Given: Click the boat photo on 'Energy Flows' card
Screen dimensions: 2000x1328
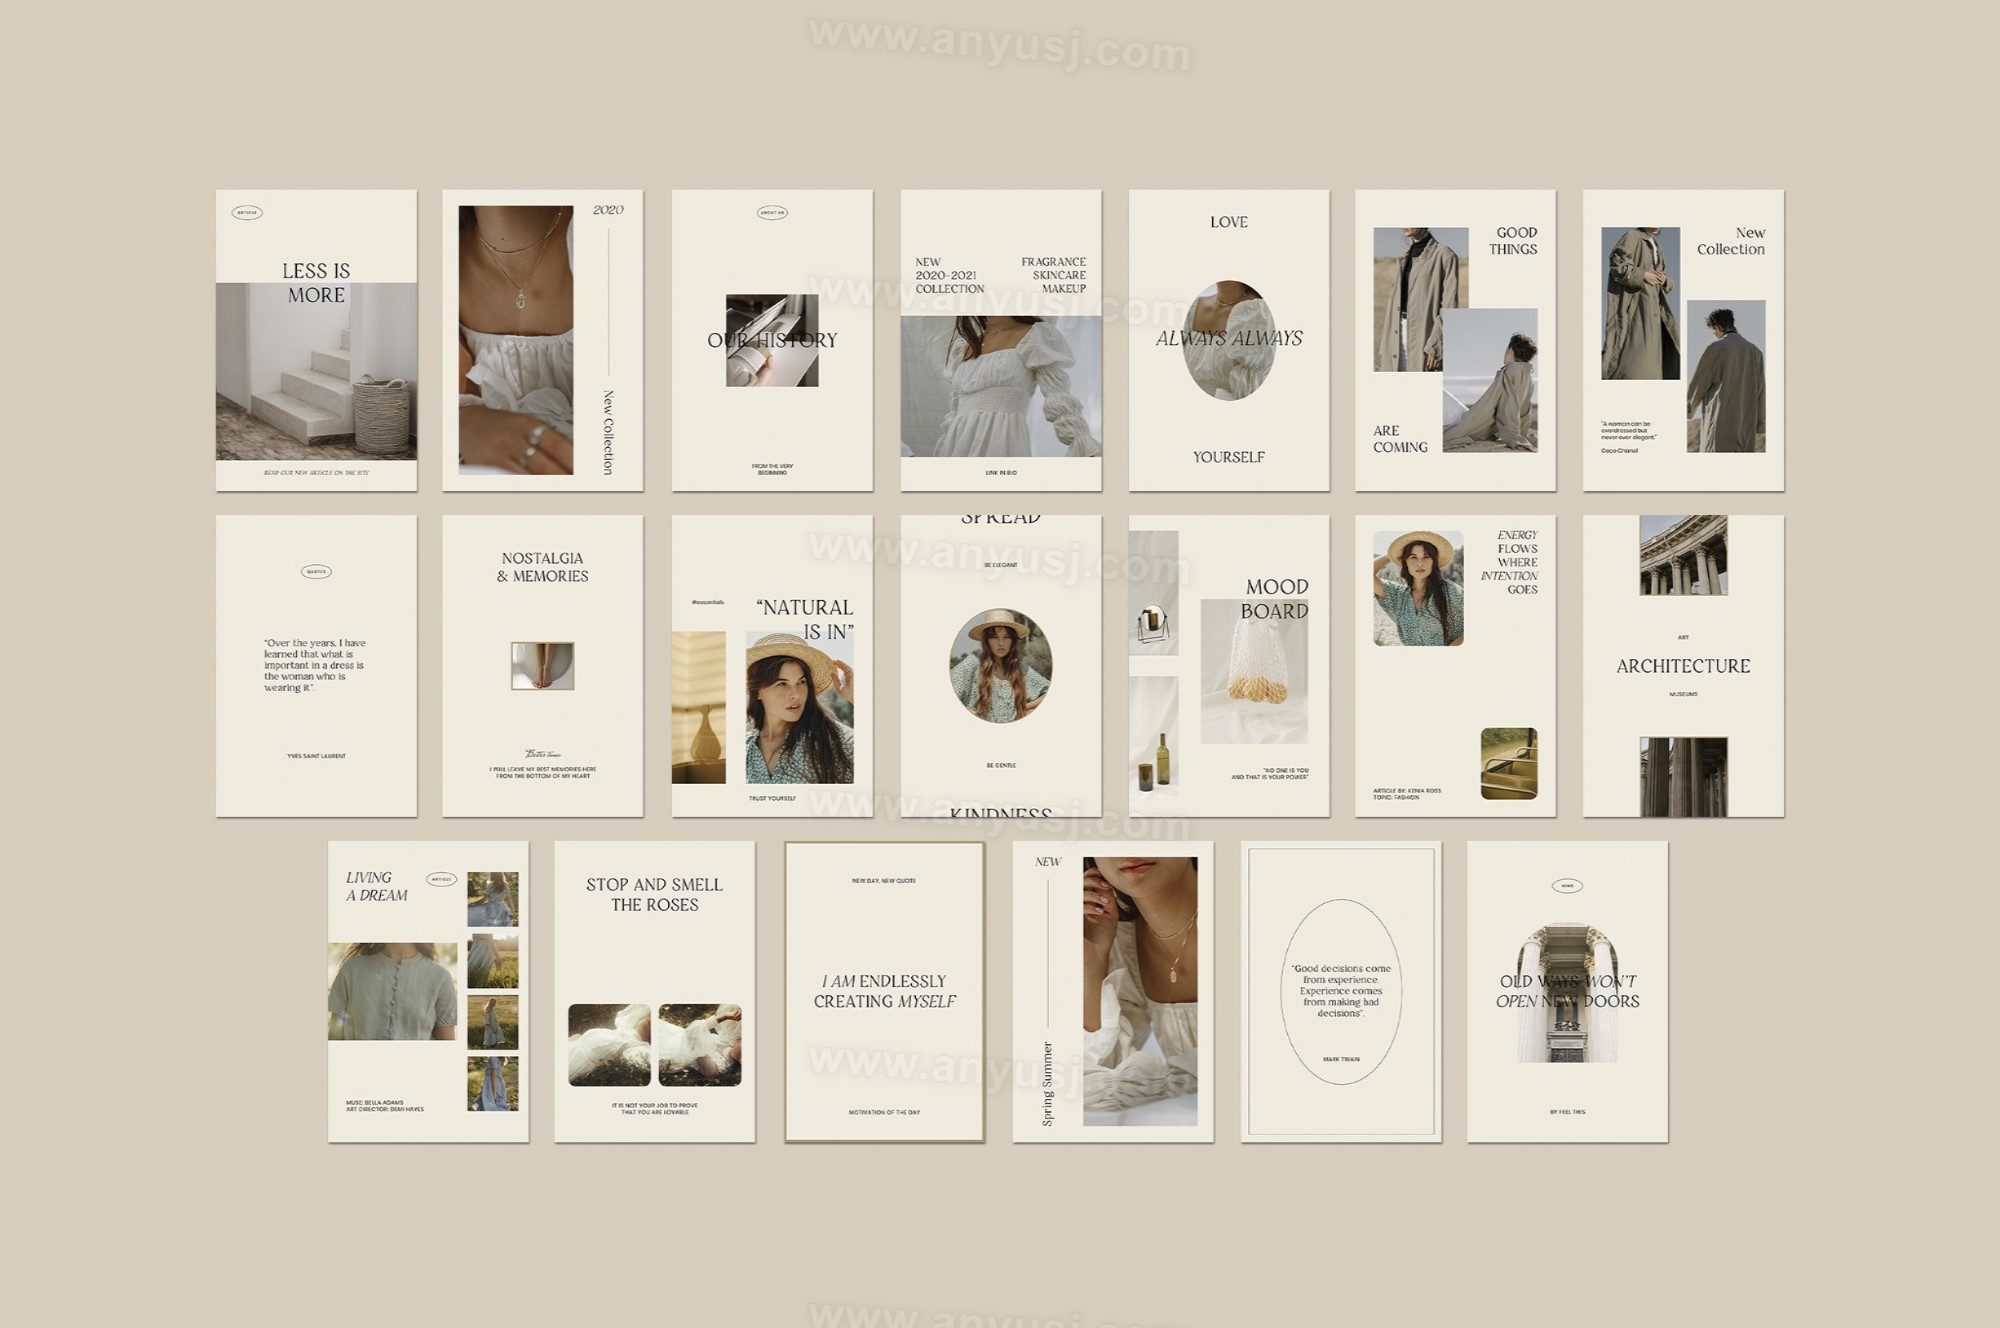Looking at the screenshot, I should pyautogui.click(x=1509, y=763).
